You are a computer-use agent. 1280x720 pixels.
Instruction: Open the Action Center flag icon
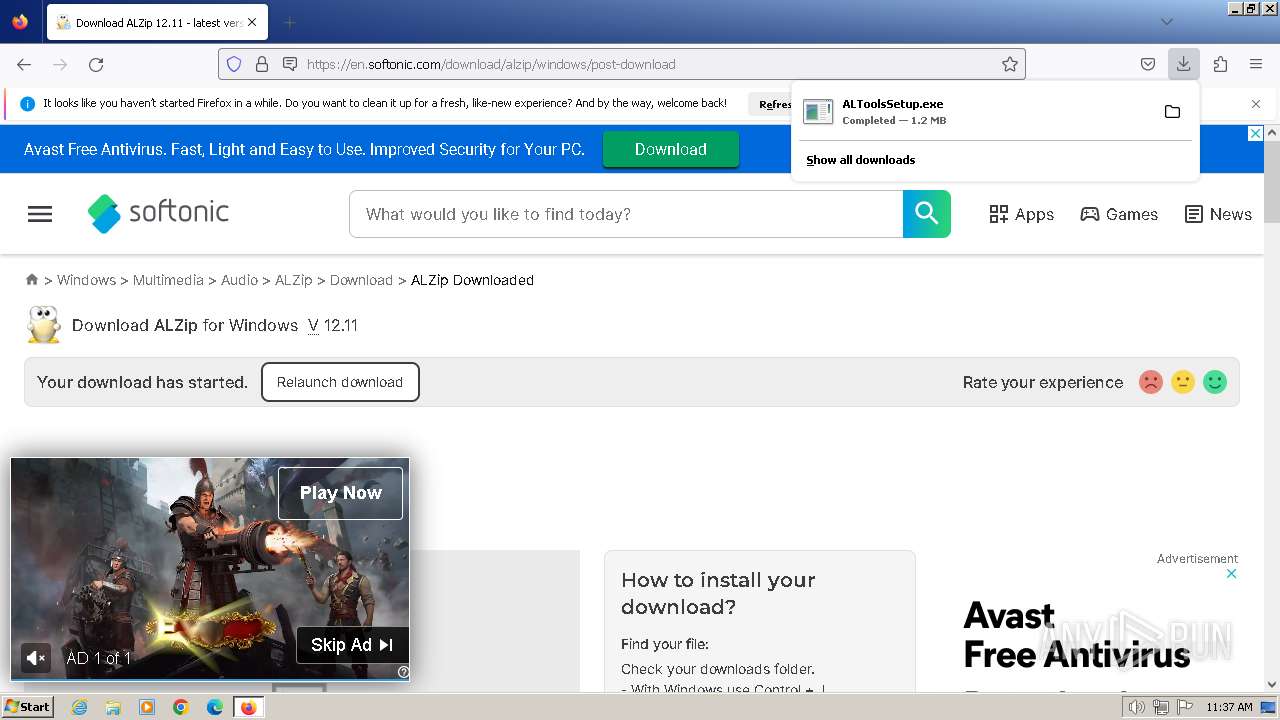coord(1184,707)
